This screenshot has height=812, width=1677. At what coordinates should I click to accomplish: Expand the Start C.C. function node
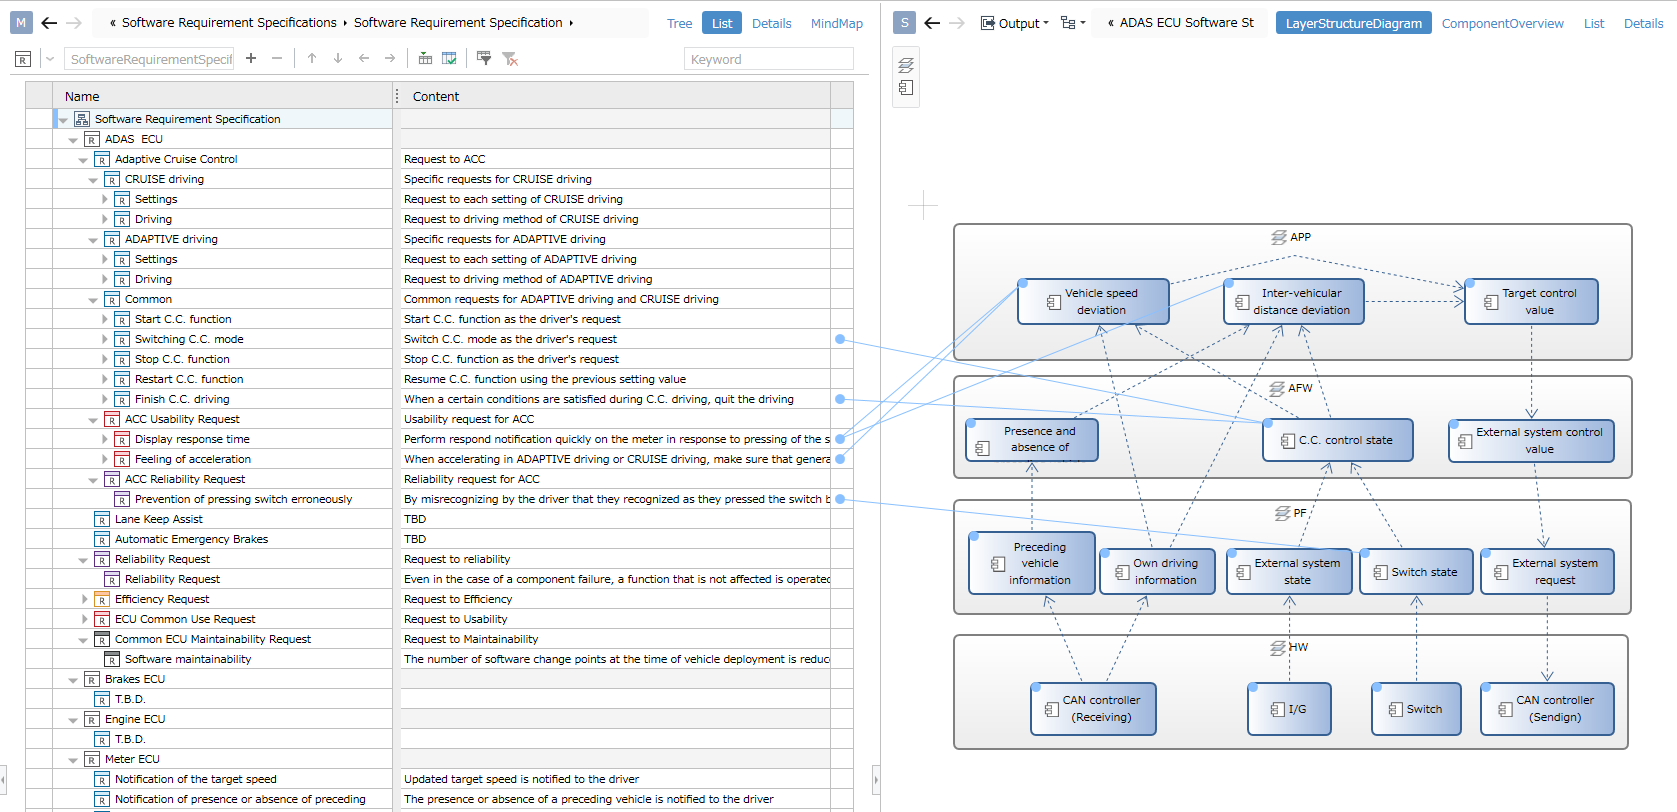pyautogui.click(x=104, y=319)
